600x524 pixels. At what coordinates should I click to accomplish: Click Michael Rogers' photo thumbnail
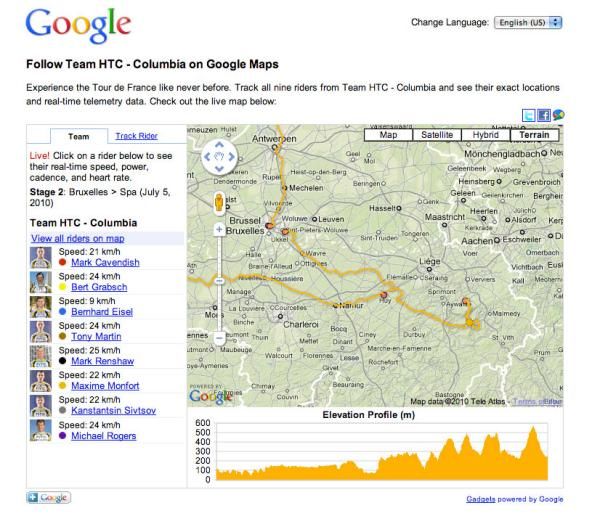click(41, 431)
